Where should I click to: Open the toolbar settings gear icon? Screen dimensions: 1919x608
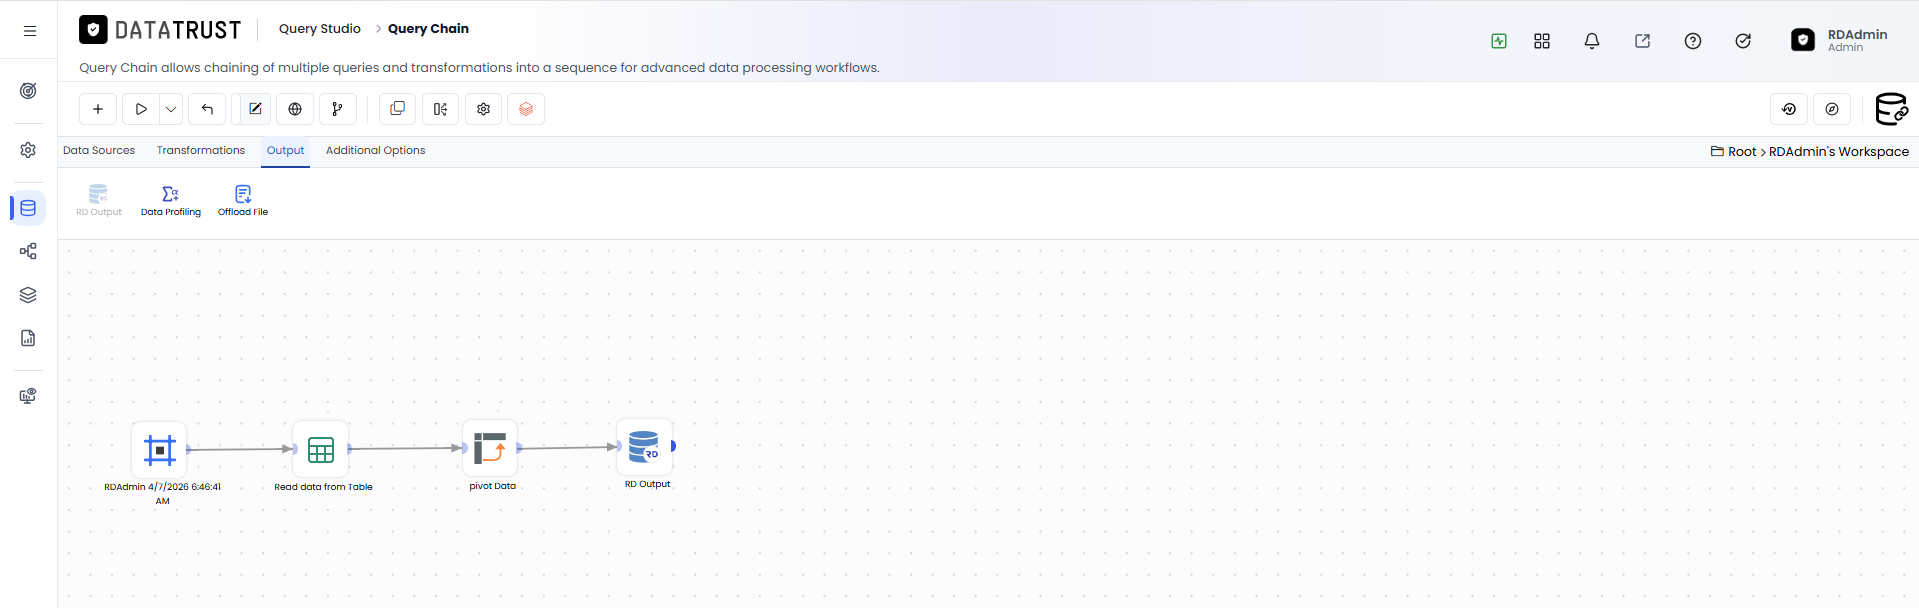tap(484, 109)
